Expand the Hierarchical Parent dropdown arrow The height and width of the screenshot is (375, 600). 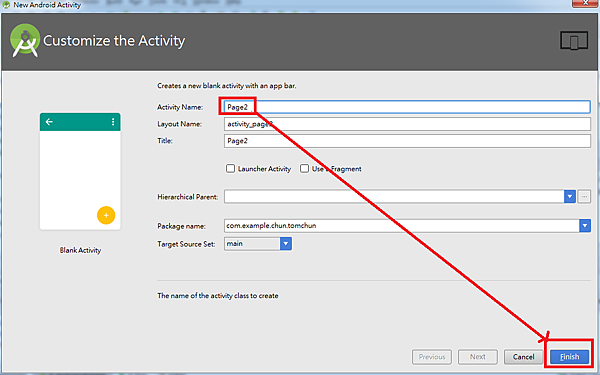click(x=570, y=197)
